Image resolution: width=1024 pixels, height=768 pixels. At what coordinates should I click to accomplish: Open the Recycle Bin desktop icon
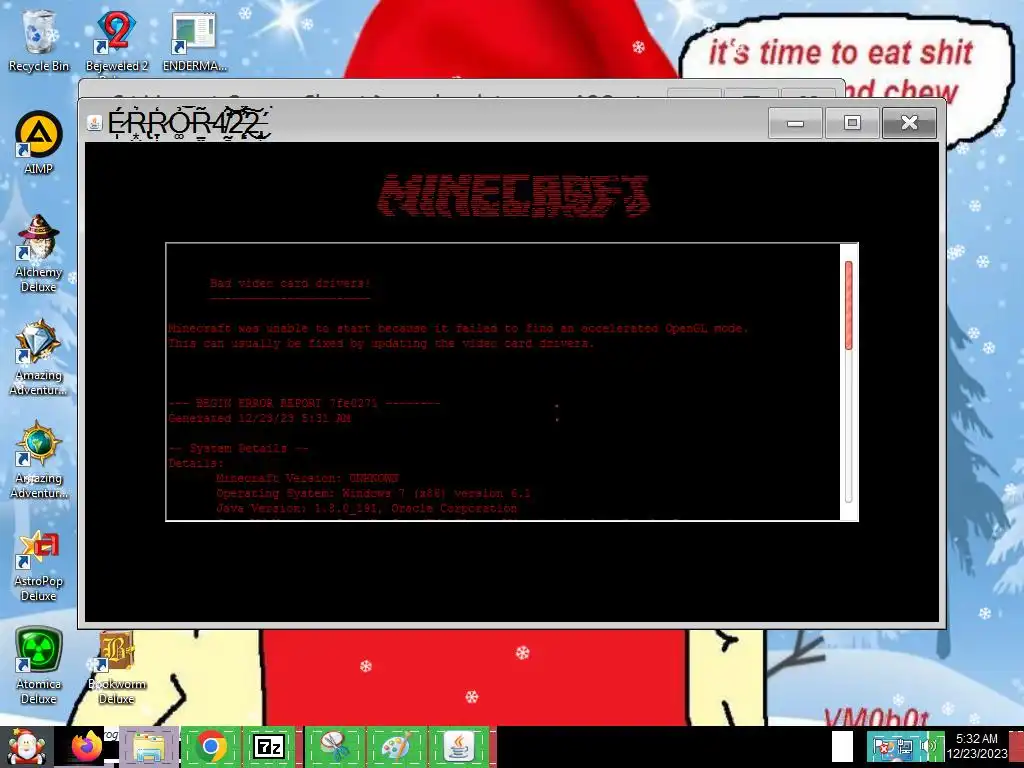coord(38,40)
